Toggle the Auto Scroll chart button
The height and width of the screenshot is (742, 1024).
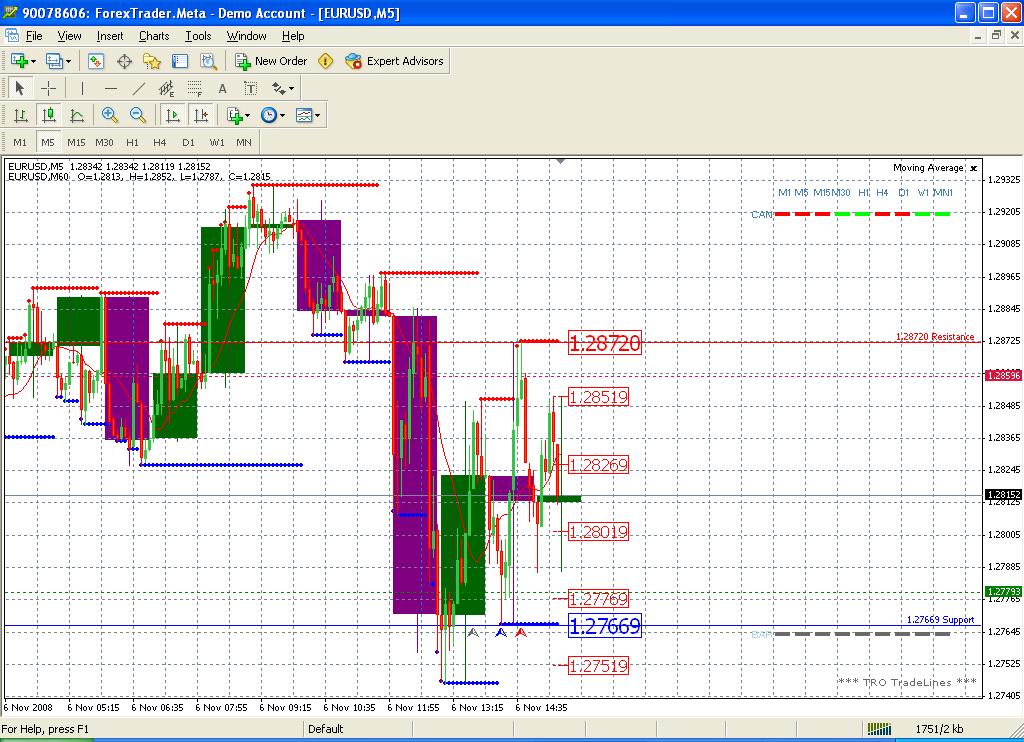tap(172, 115)
